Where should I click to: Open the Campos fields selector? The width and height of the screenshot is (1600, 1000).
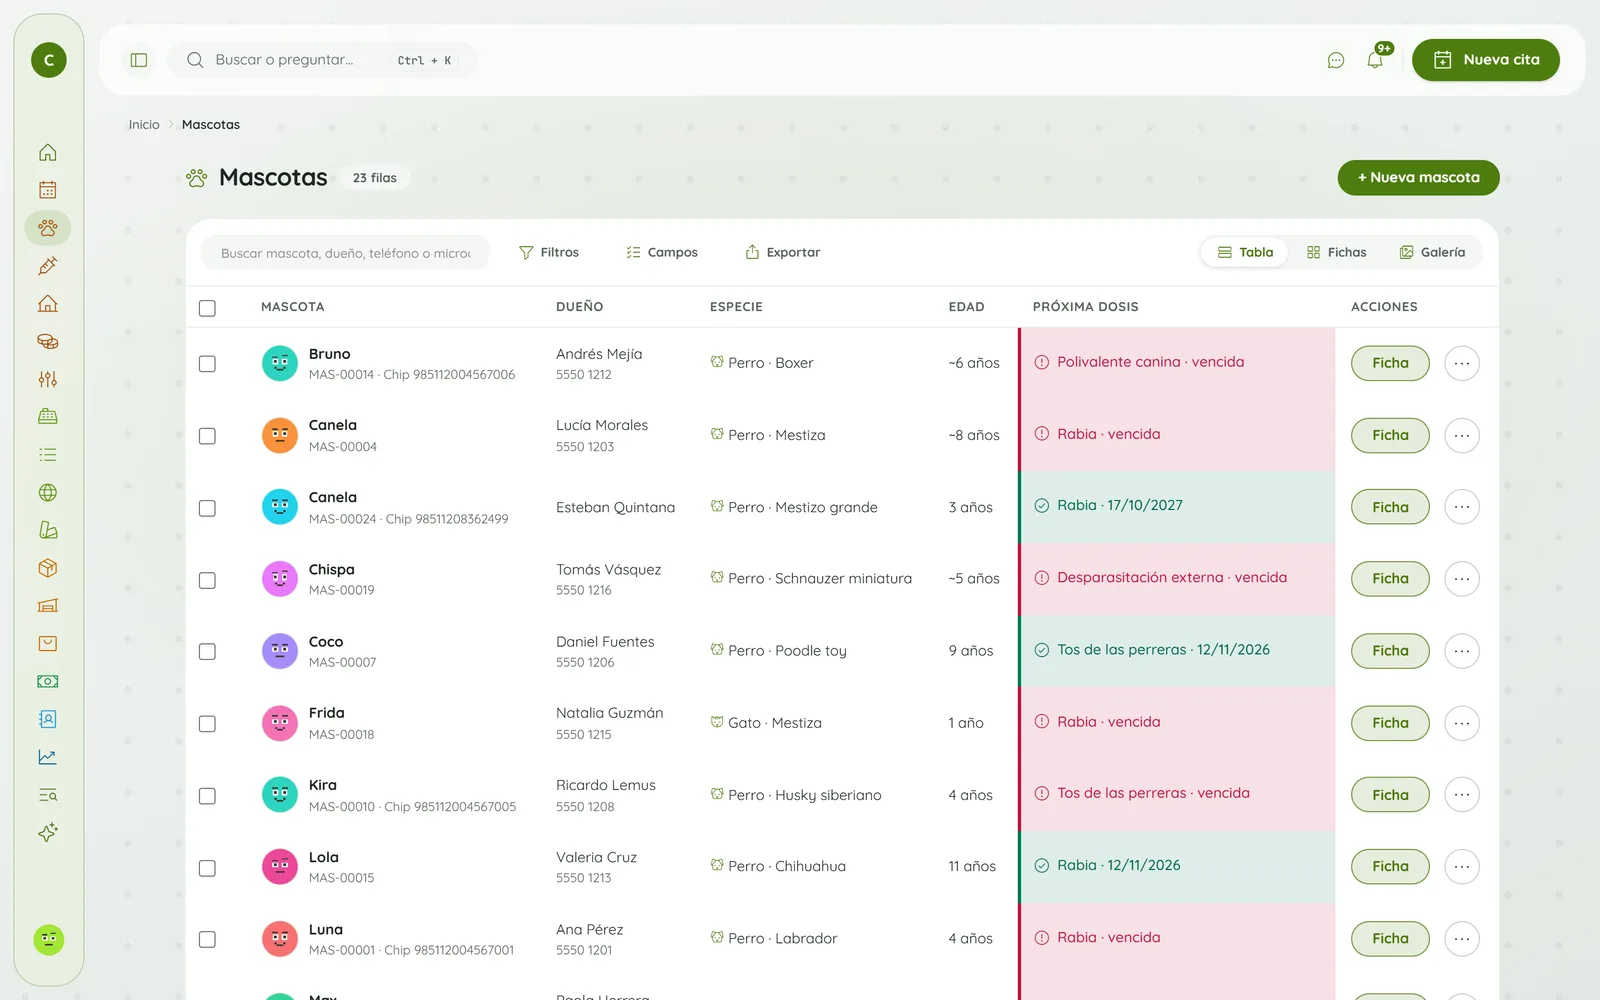[662, 252]
